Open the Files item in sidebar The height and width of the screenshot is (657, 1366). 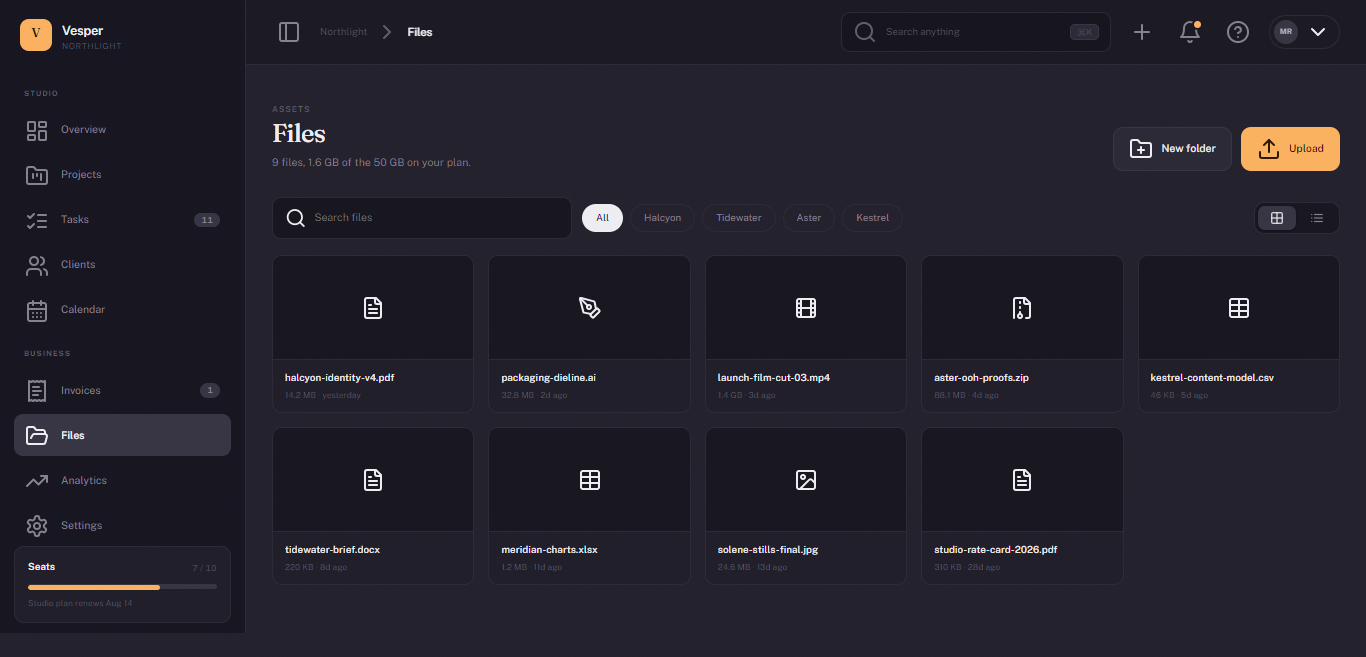(122, 435)
